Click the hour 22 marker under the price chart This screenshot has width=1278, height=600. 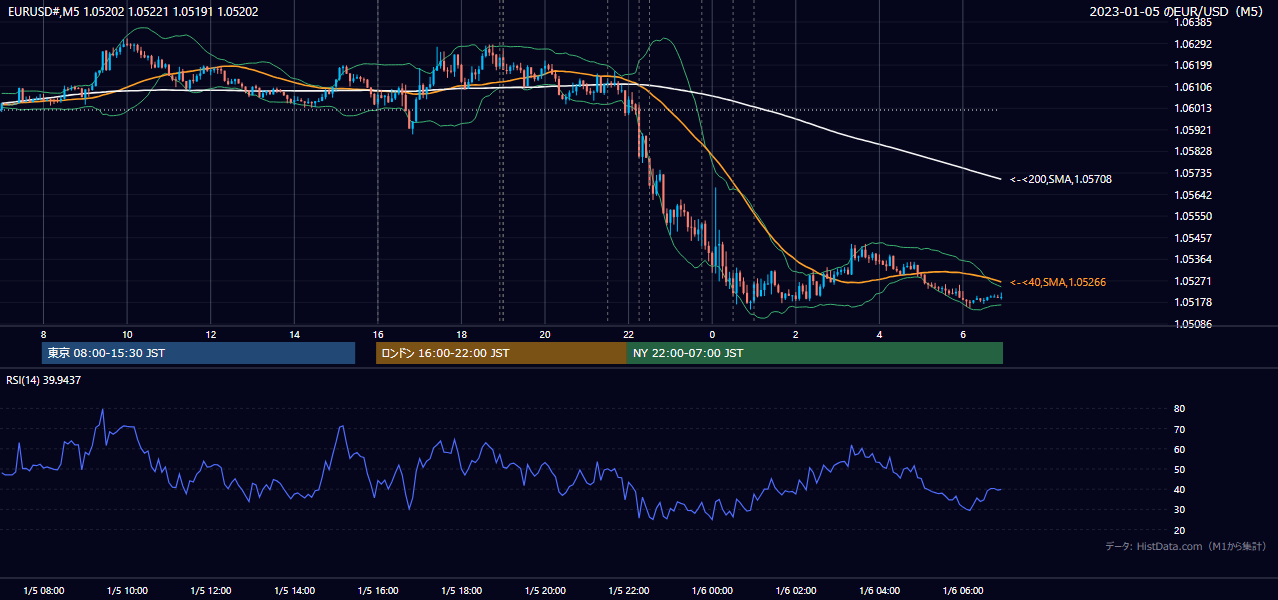pos(628,334)
